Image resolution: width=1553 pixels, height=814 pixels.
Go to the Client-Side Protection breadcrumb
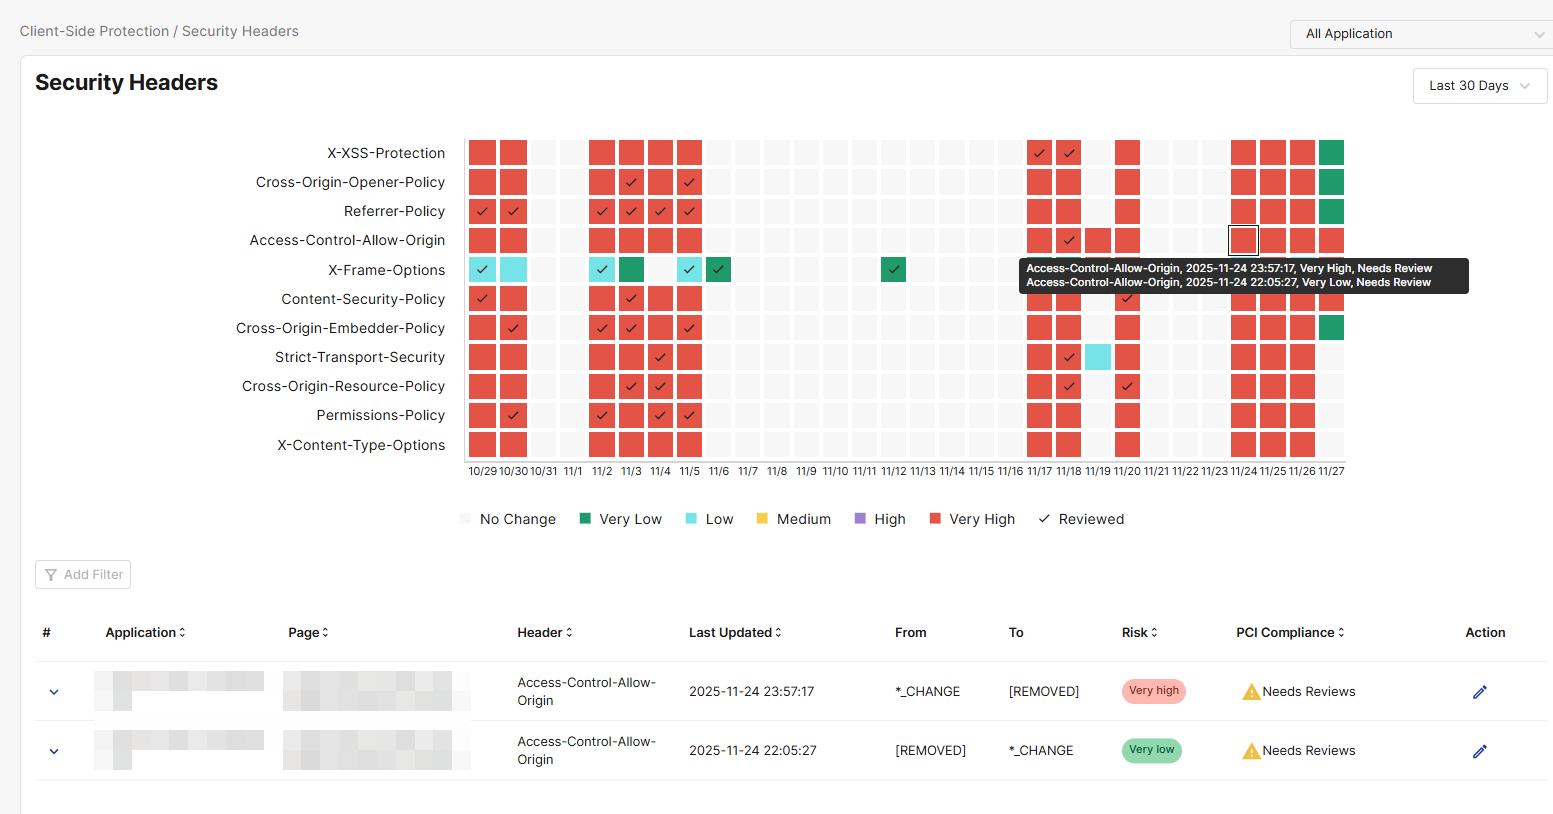click(94, 31)
